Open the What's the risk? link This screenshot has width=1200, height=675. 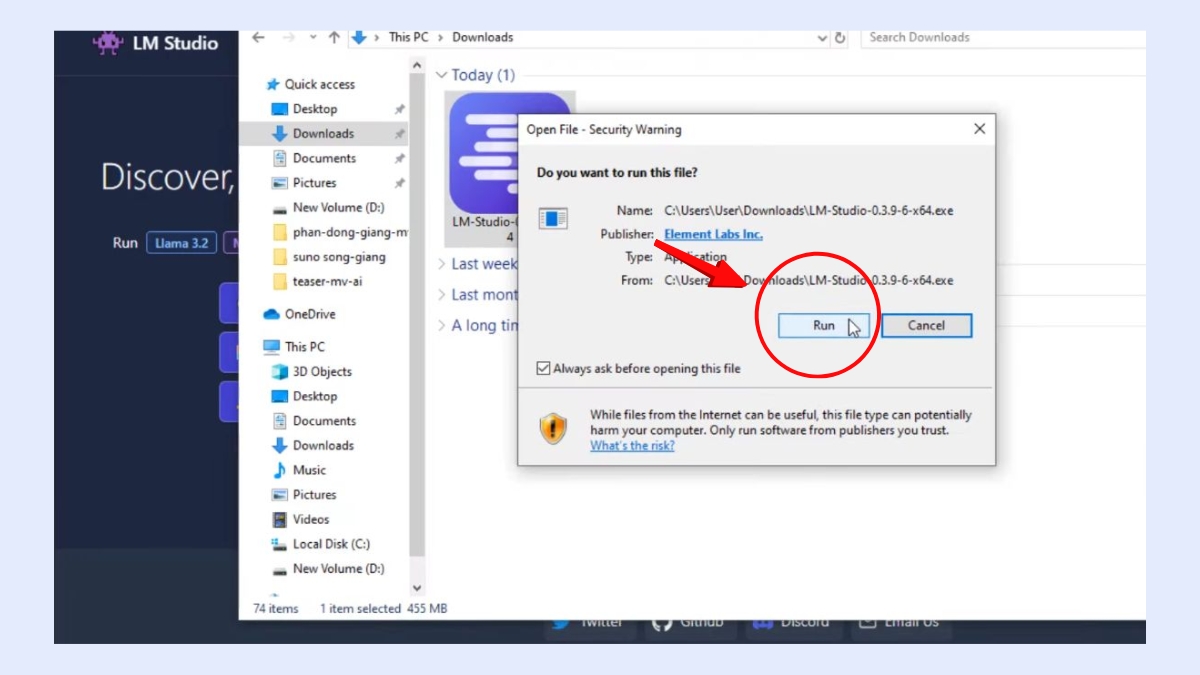click(632, 446)
